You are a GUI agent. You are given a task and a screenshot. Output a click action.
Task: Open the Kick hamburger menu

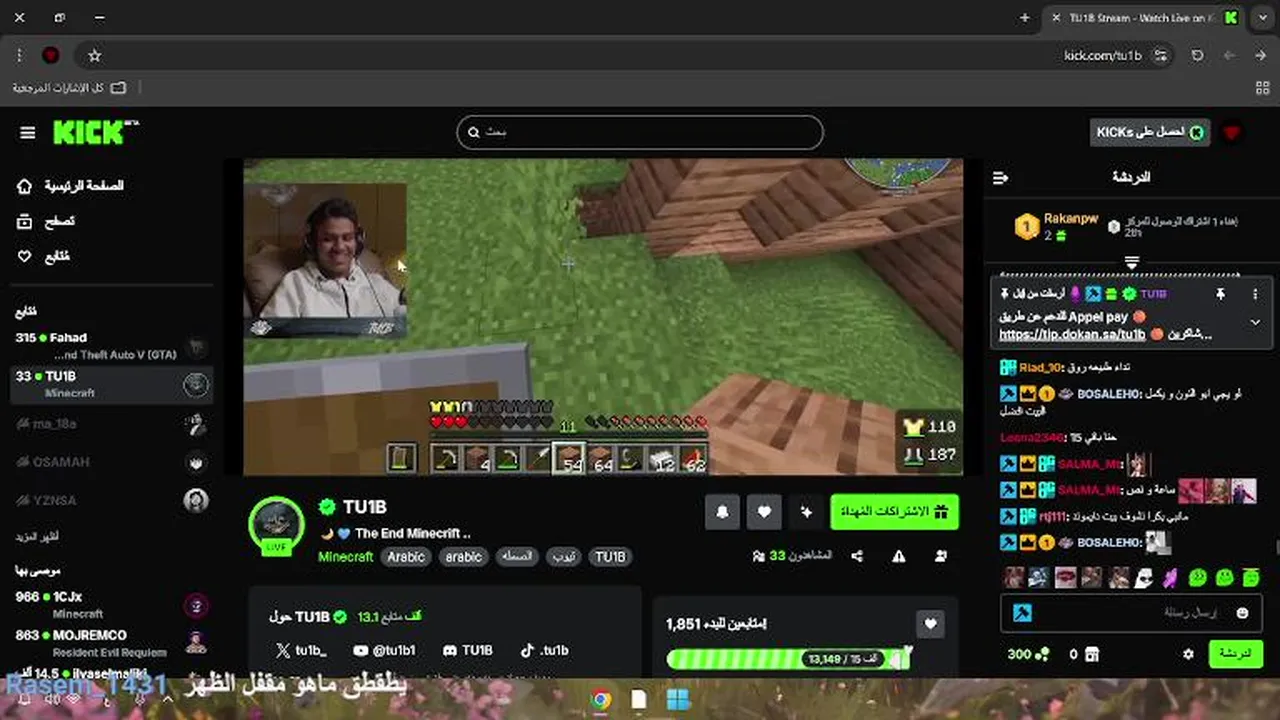point(27,133)
